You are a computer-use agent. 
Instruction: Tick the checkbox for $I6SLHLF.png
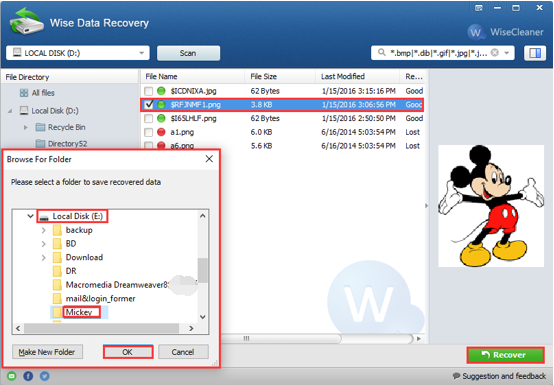click(149, 118)
